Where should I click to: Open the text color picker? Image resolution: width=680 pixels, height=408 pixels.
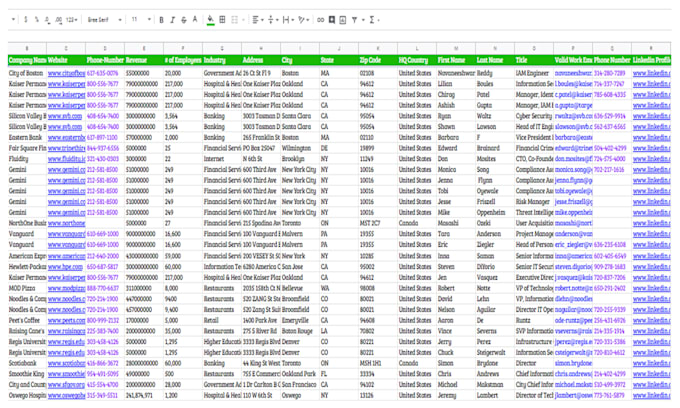coord(195,20)
